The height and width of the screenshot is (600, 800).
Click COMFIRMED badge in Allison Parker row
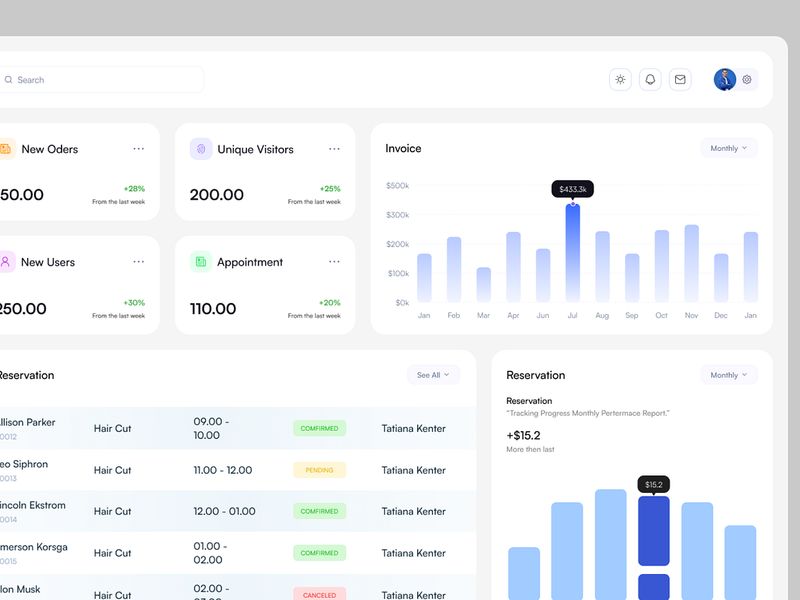tap(319, 429)
